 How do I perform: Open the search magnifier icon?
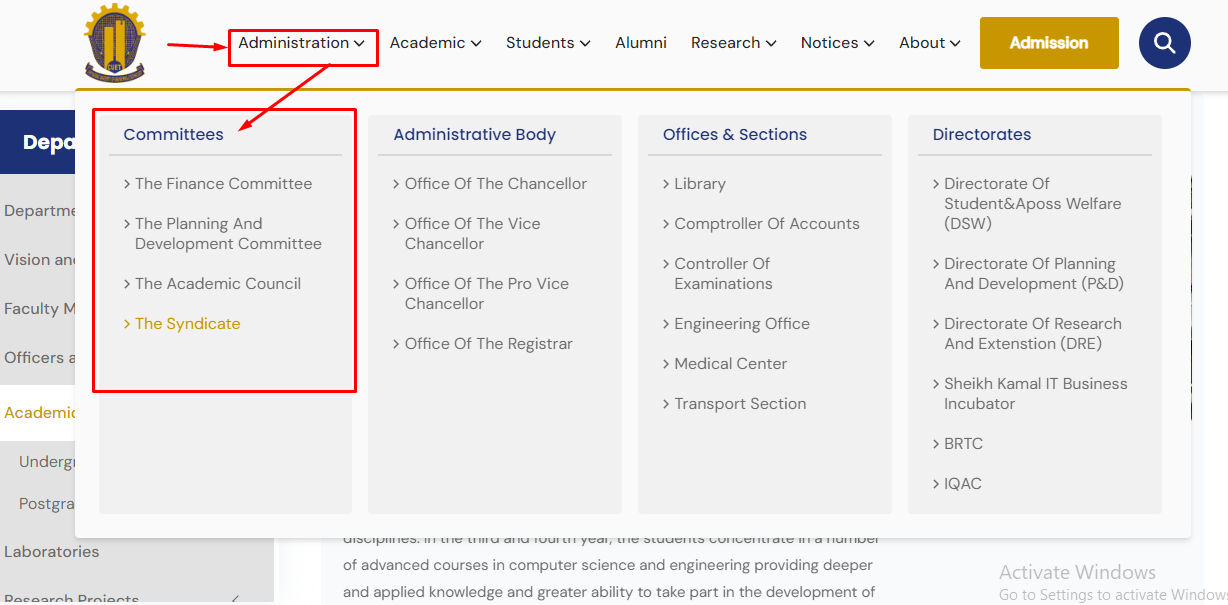pyautogui.click(x=1164, y=43)
